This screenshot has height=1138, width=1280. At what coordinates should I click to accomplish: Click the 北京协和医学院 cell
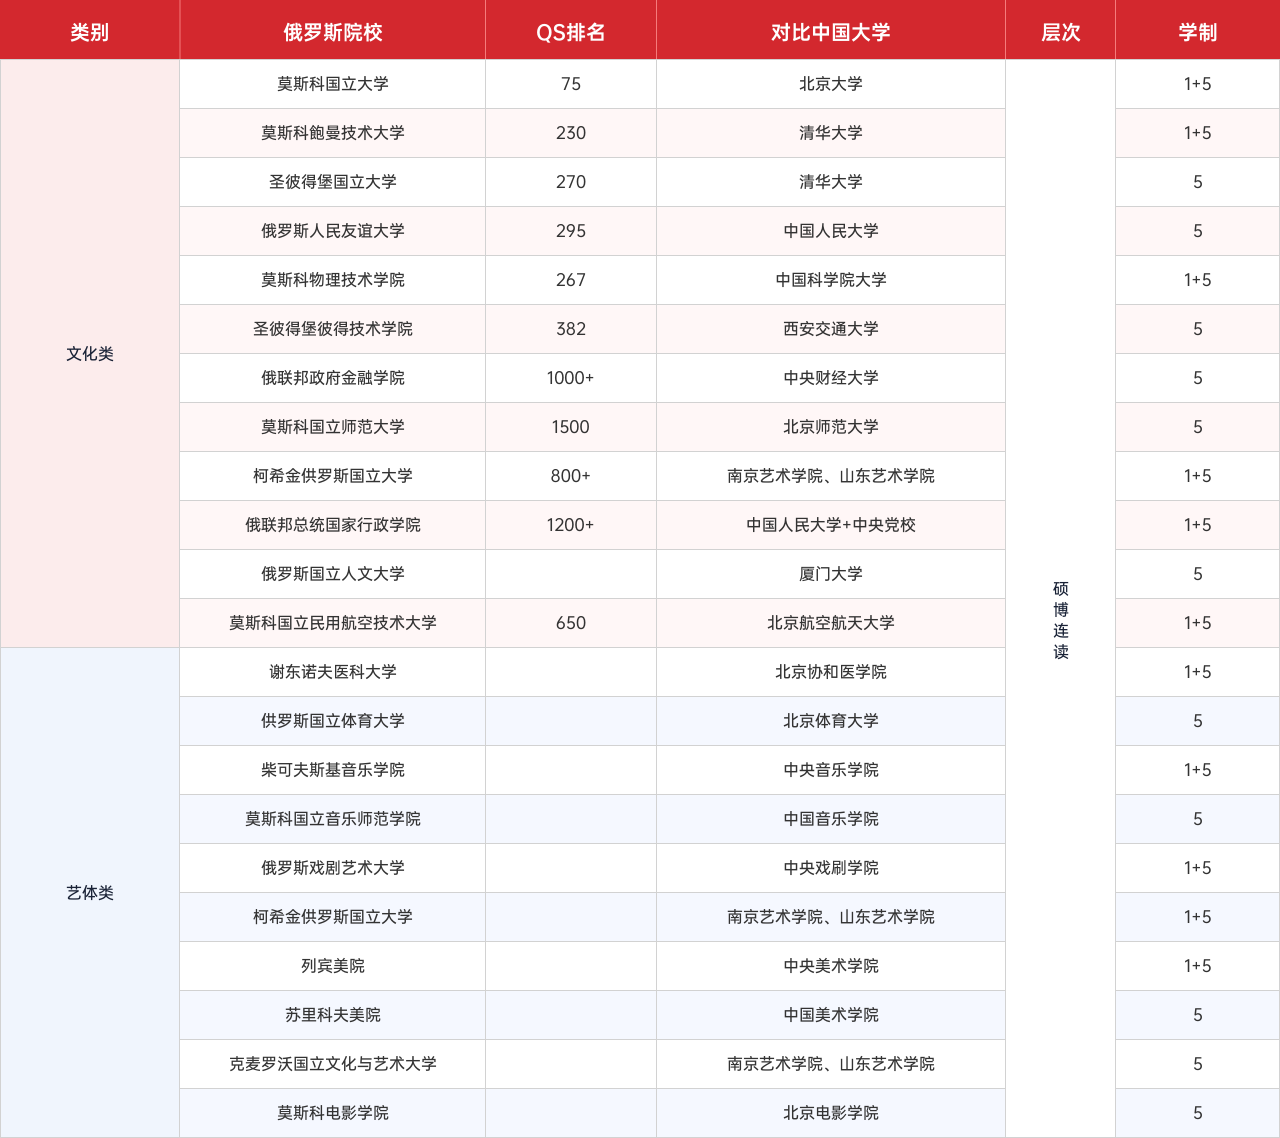click(x=831, y=672)
